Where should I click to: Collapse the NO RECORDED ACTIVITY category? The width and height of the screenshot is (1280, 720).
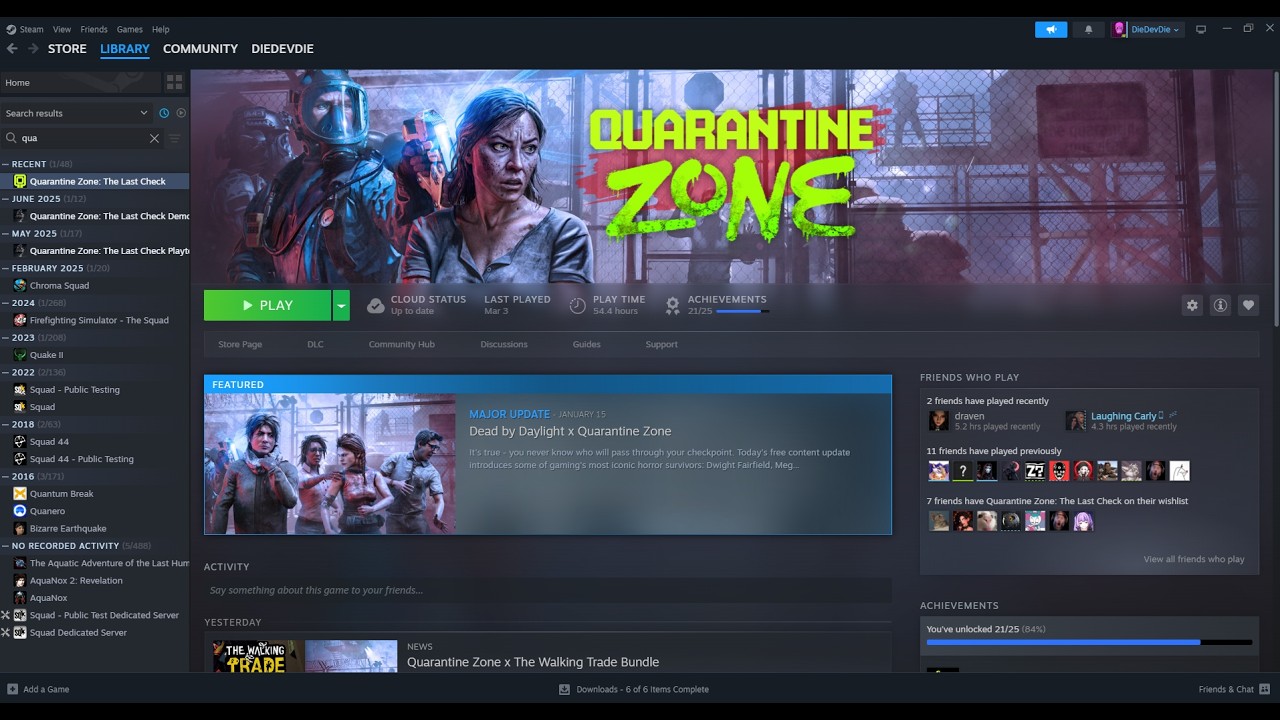point(6,546)
